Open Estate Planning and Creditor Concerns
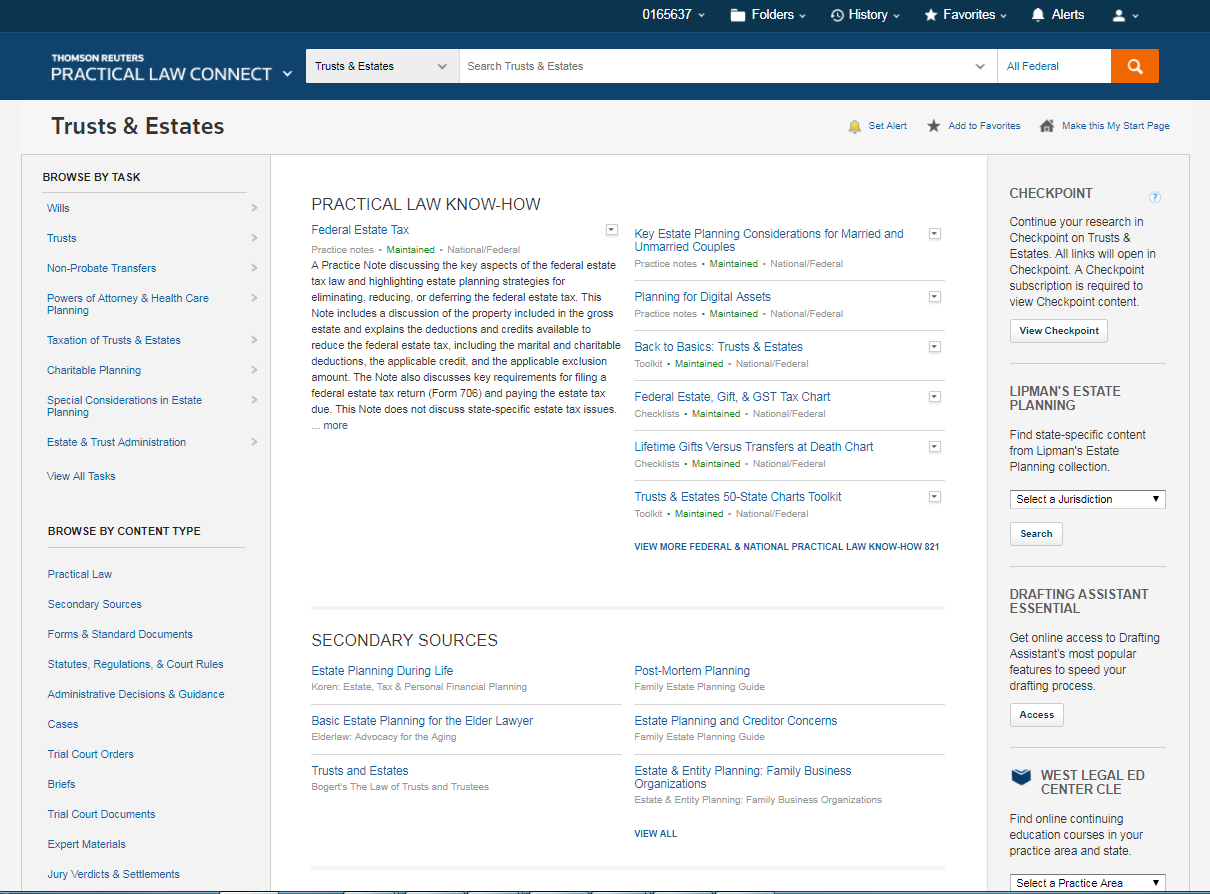 736,721
